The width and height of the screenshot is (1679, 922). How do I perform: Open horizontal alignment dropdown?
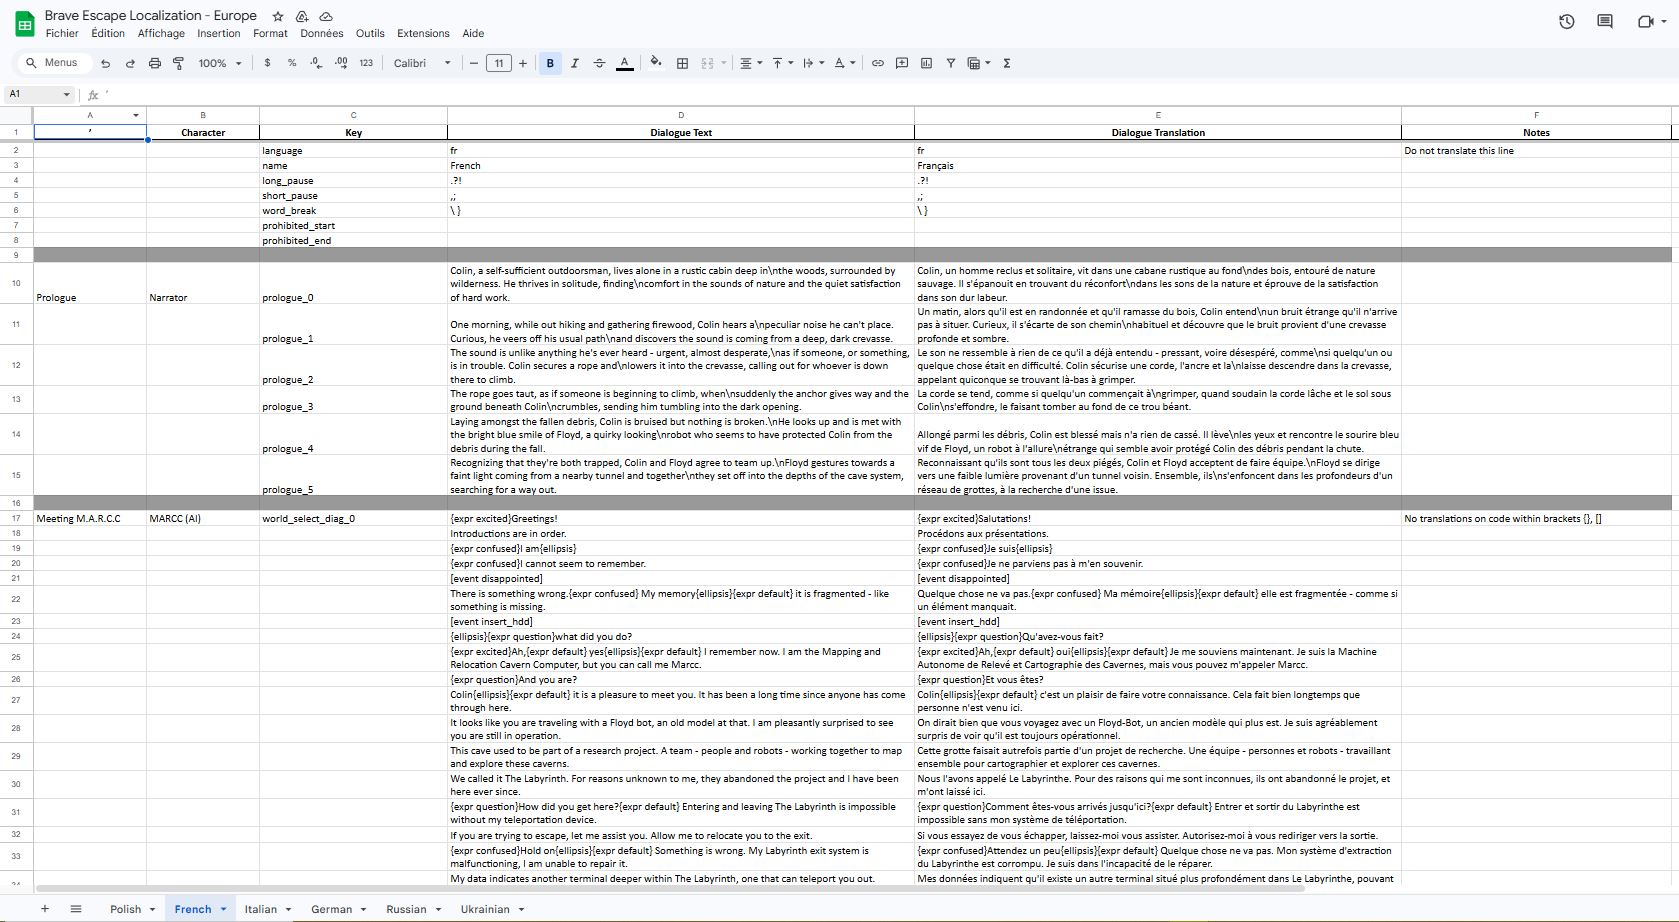tap(751, 63)
